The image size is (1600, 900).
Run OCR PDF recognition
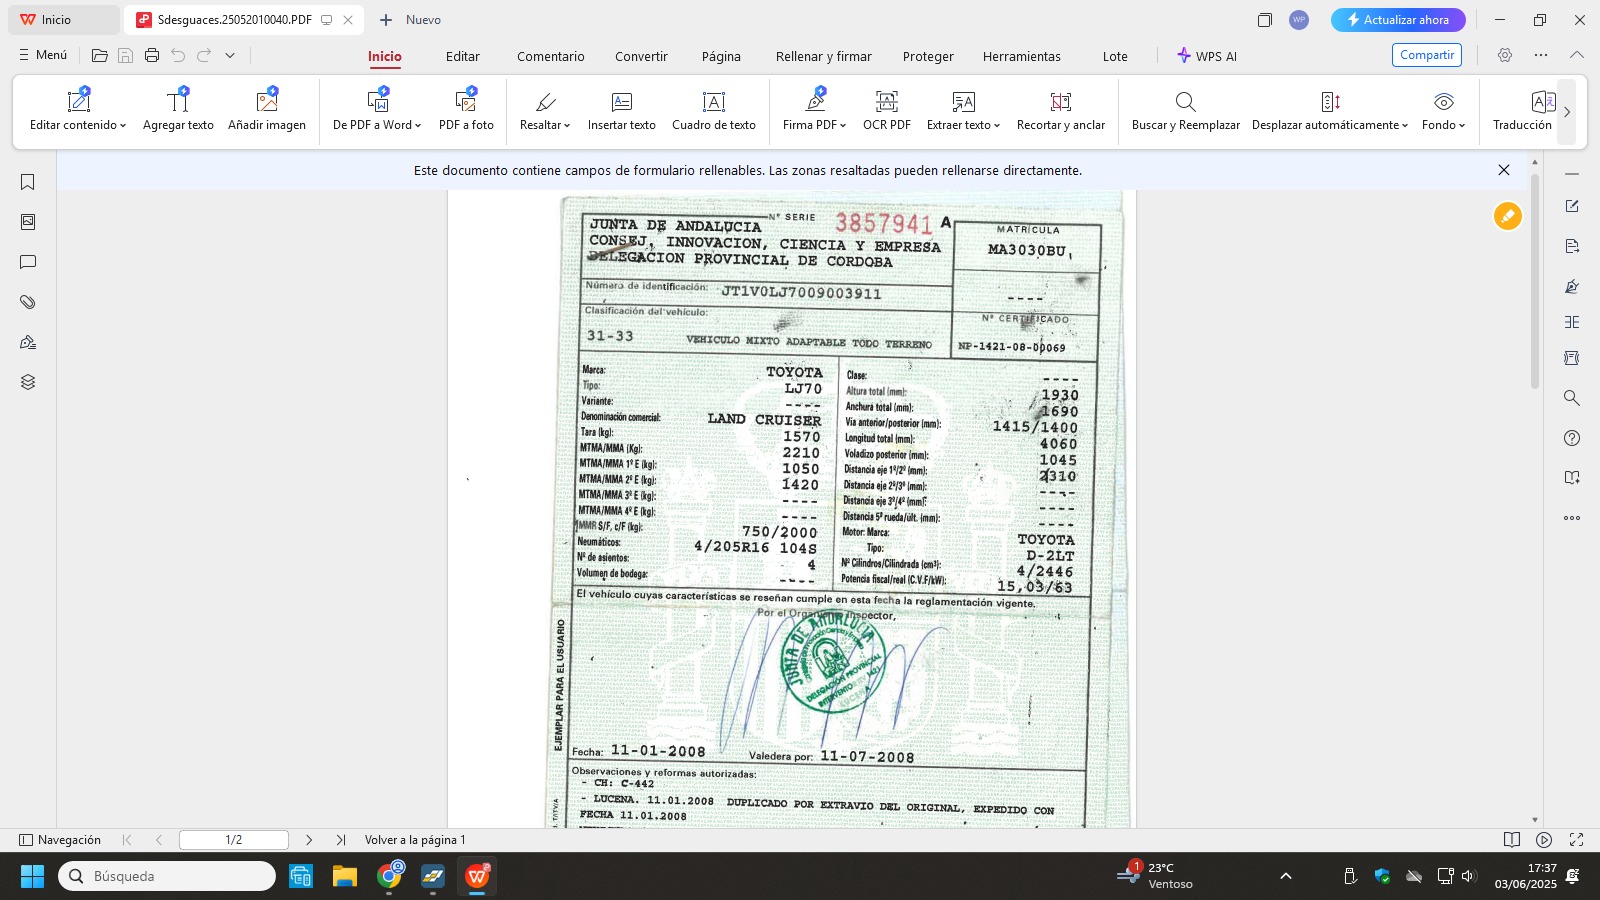[x=887, y=109]
